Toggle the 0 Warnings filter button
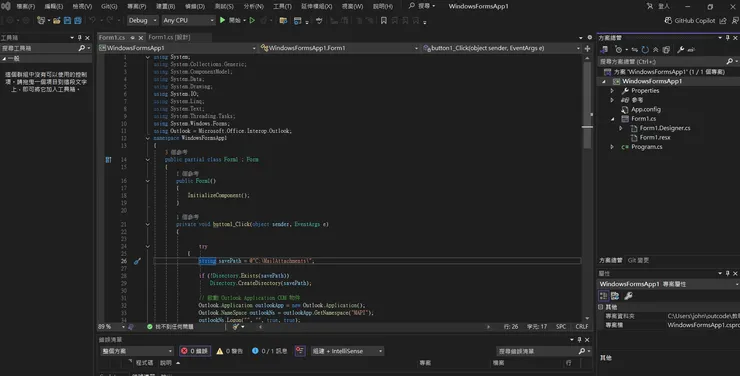740x376 pixels. pyautogui.click(x=229, y=351)
